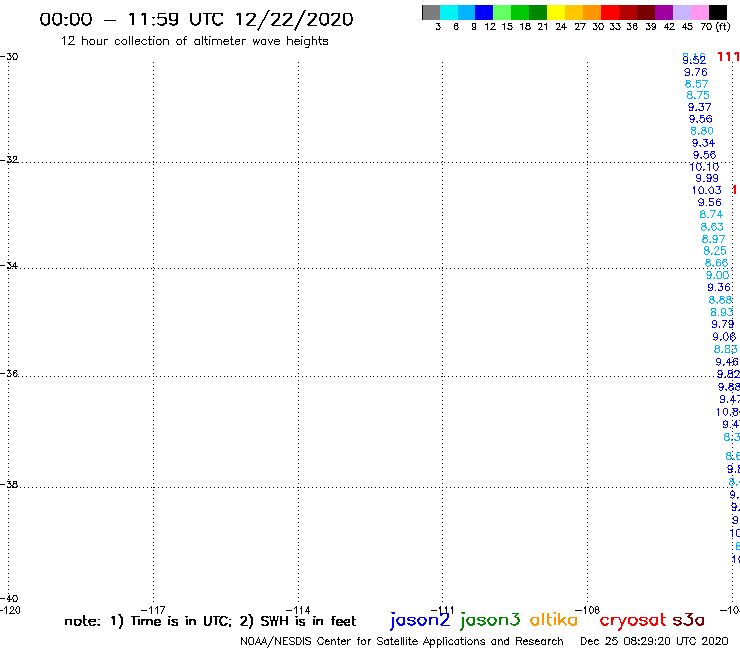Click the timestamp 'Dec 25 08:29:20 UTC 2020'
Screen dimensions: 740x650
click(654, 641)
